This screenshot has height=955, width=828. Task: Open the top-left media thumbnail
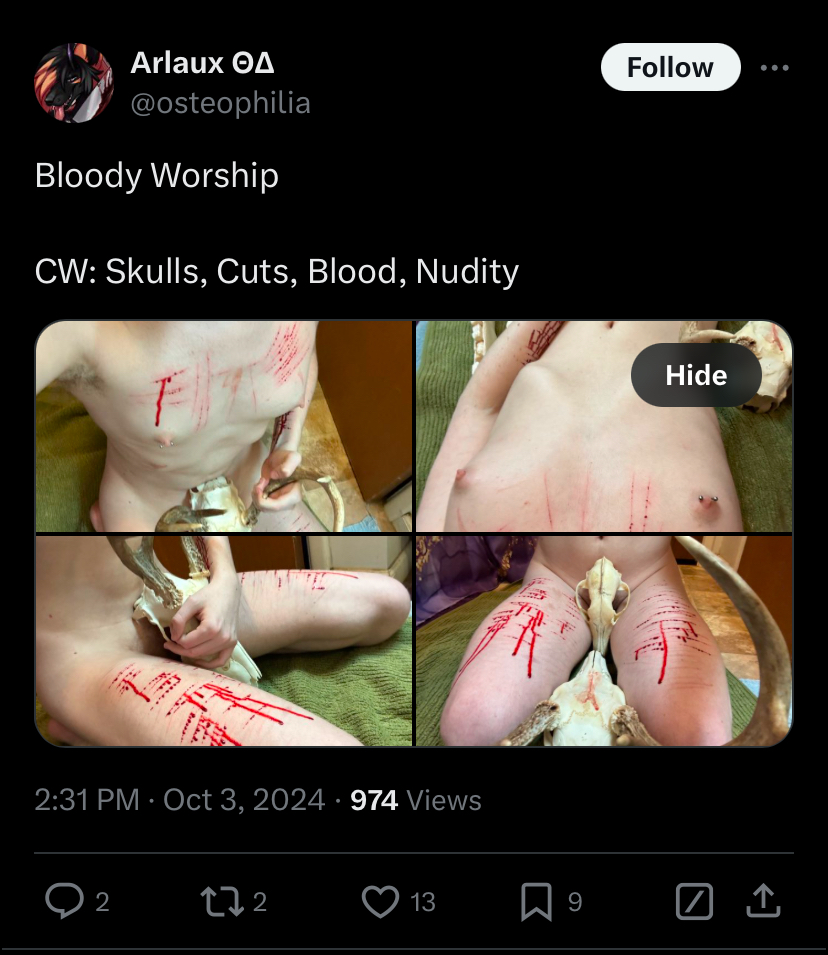[224, 426]
